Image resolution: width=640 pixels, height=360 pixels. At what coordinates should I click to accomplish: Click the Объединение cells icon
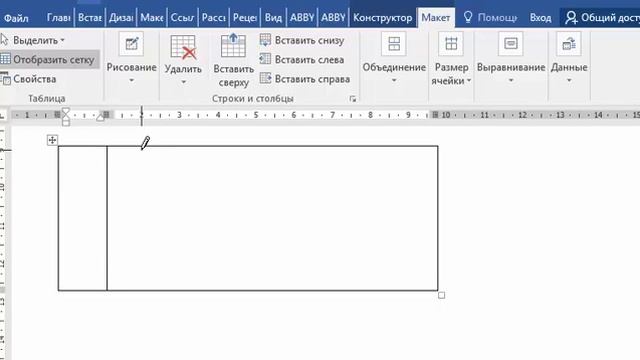394,44
